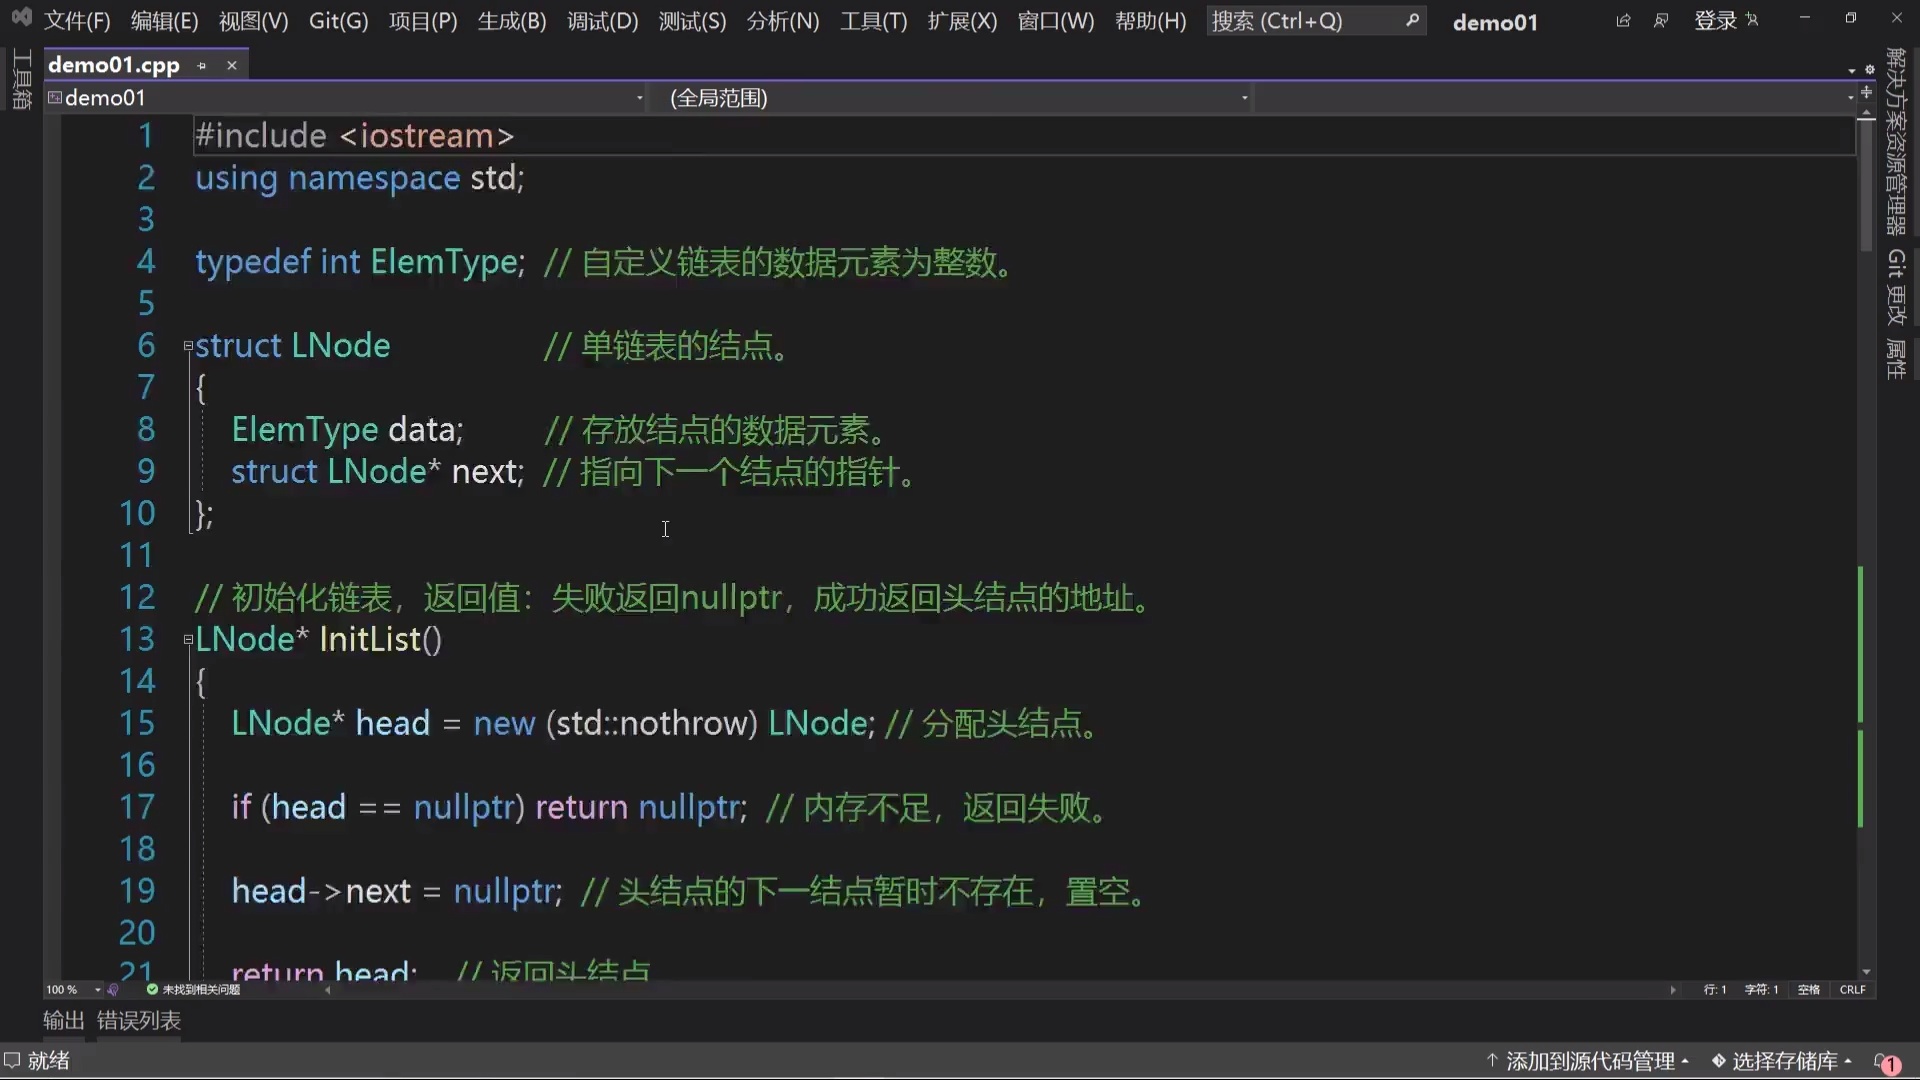Click the 就绪 status text
The height and width of the screenshot is (1080, 1920).
coord(48,1061)
